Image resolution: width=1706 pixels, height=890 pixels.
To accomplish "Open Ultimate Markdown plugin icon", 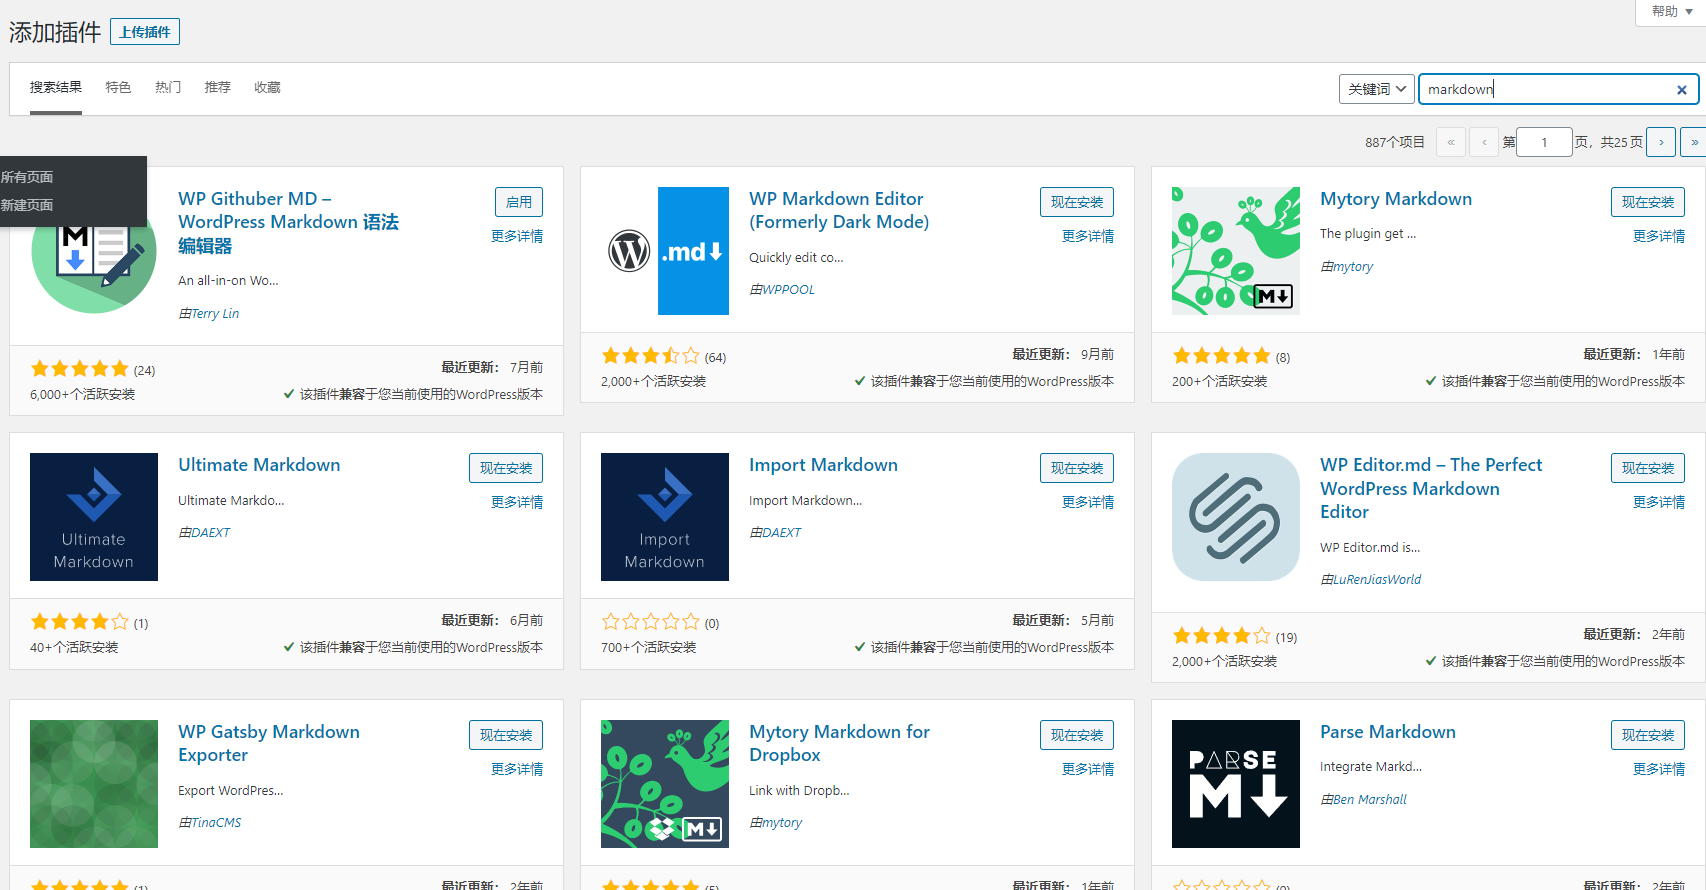I will tap(94, 517).
